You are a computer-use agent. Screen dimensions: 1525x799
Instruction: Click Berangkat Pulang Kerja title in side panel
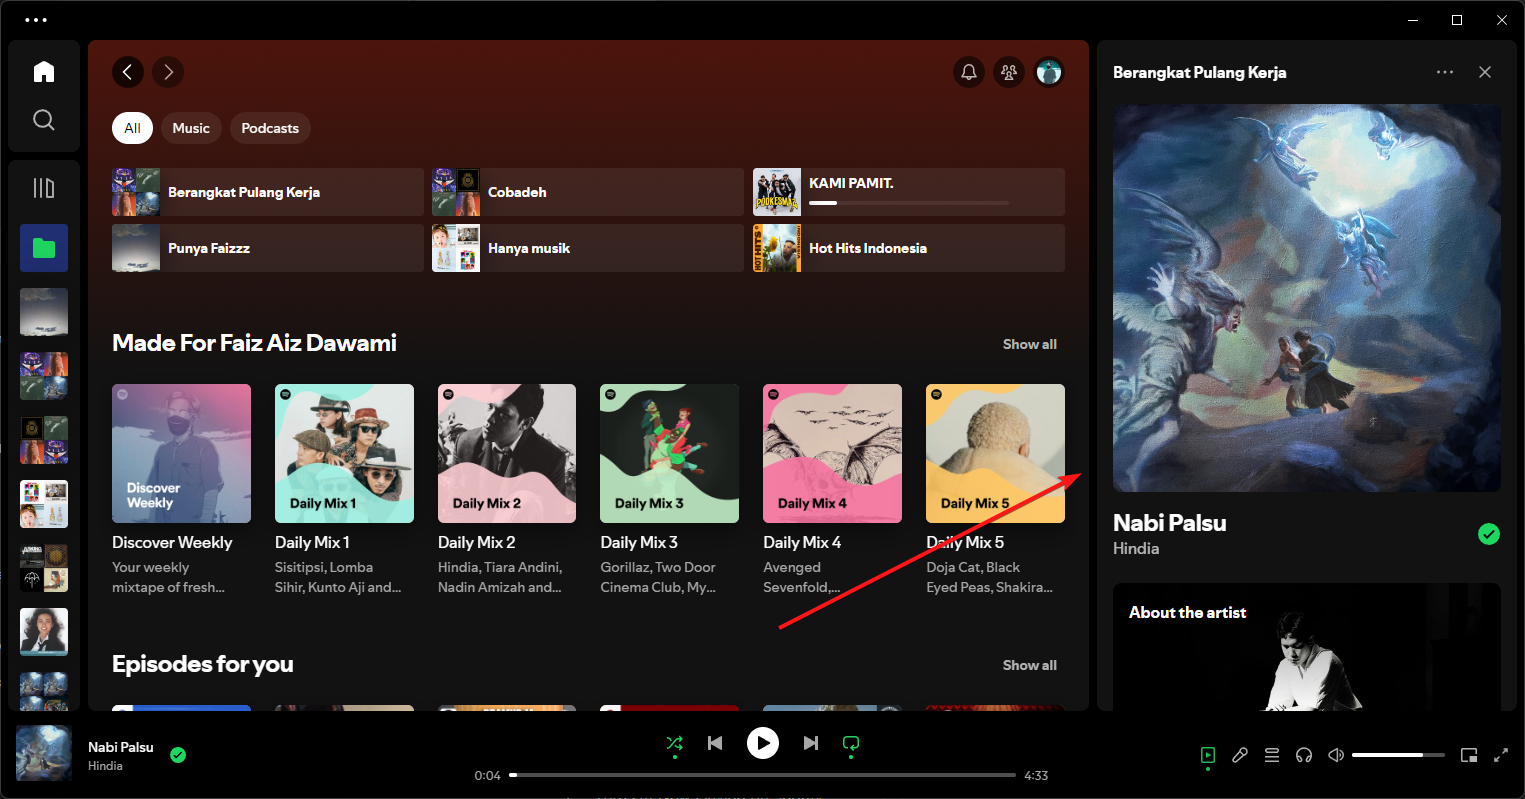[x=1199, y=72]
